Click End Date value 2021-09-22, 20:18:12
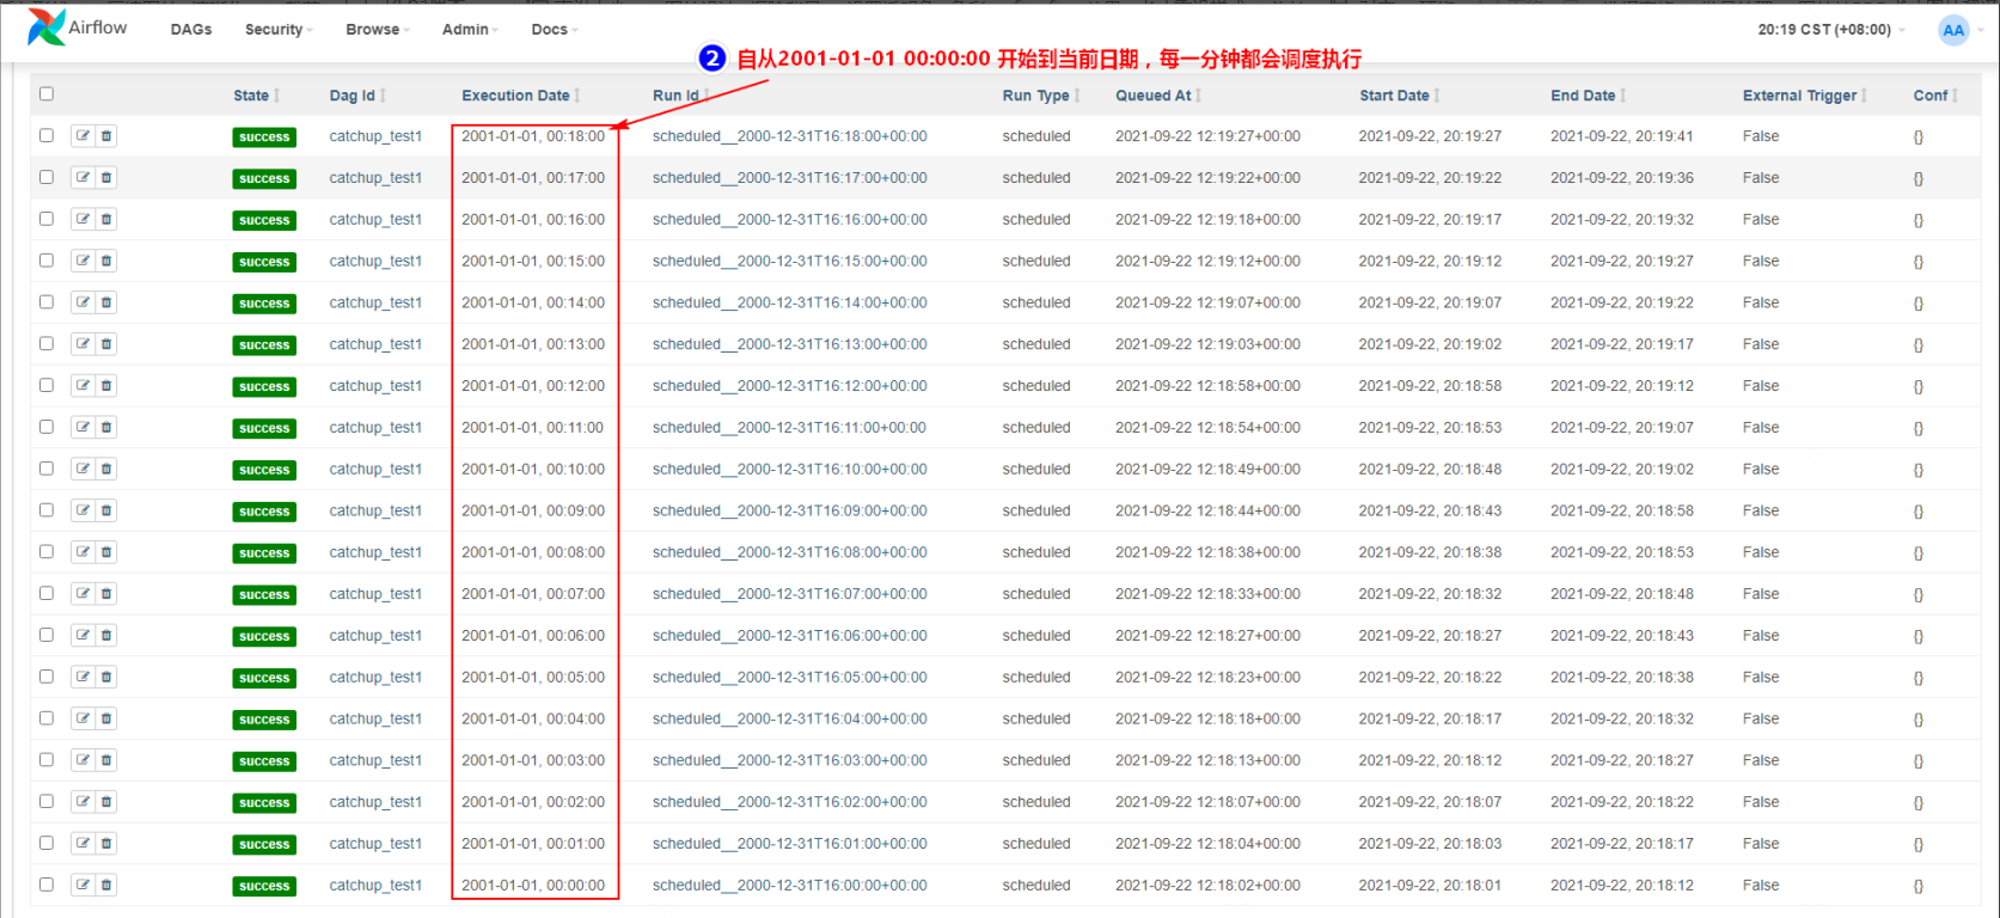 tap(1622, 885)
